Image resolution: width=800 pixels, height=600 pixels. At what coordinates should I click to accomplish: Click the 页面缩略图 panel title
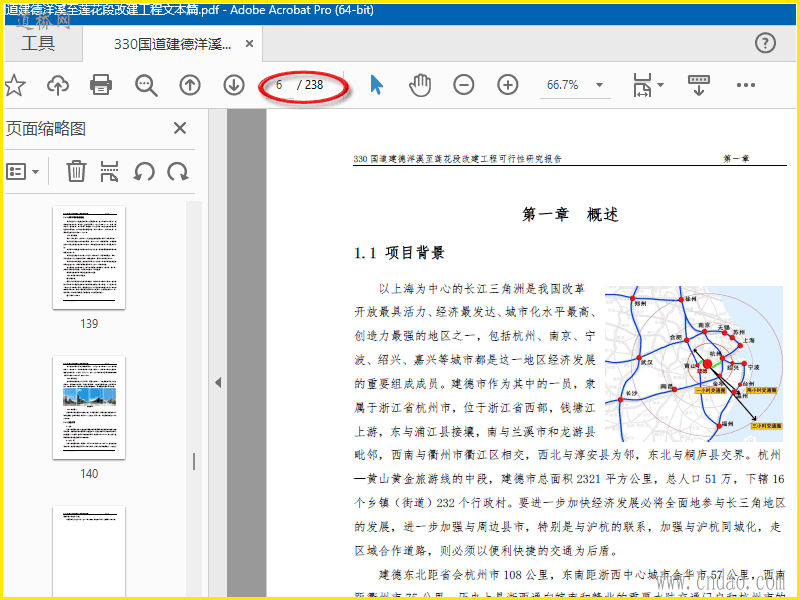click(x=45, y=129)
